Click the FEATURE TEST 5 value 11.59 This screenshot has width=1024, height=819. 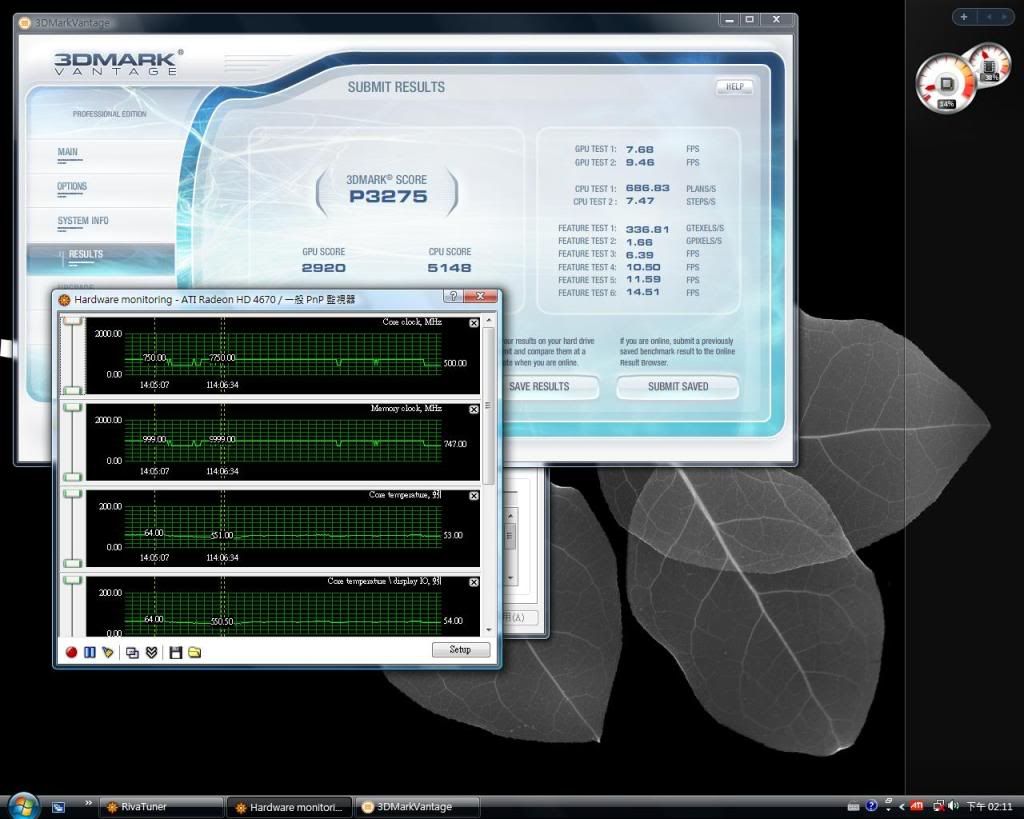(643, 280)
